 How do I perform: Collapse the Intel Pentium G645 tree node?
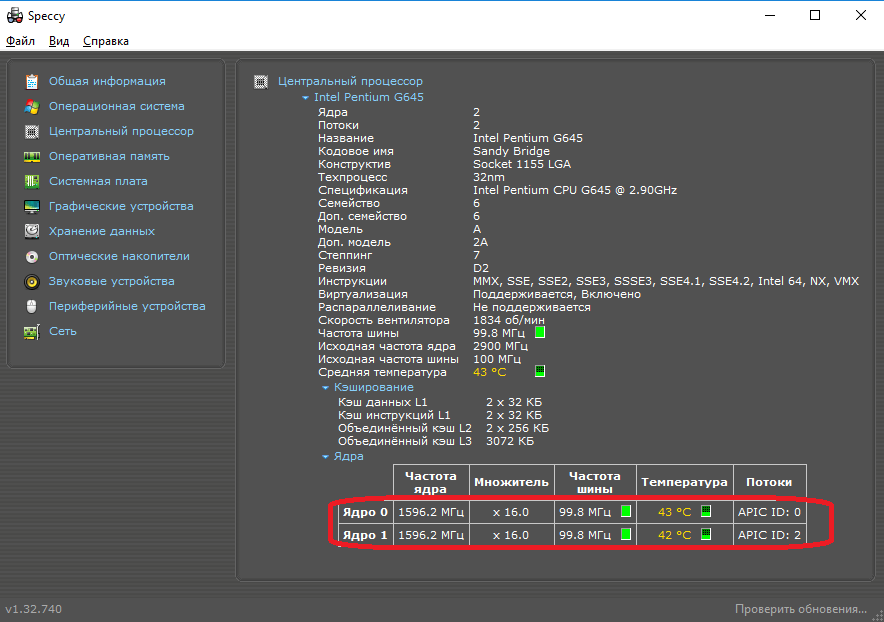(x=306, y=98)
